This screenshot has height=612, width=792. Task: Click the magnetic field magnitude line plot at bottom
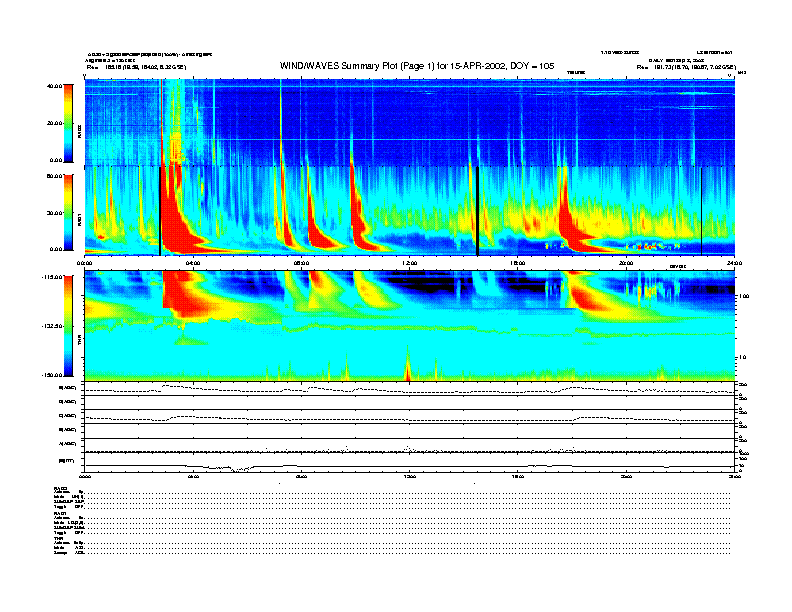tap(410, 466)
